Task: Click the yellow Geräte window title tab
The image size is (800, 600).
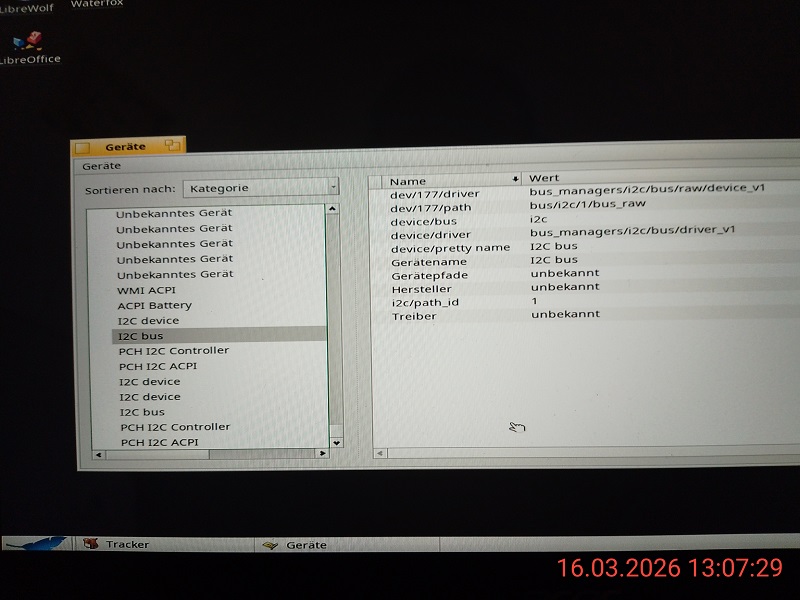Action: [125, 147]
